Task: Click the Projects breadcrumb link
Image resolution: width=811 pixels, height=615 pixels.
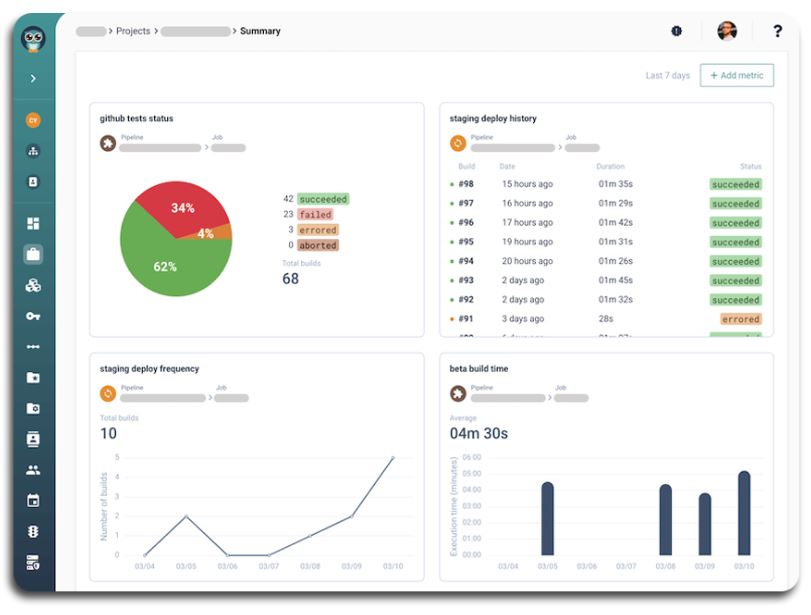Action: pos(133,31)
